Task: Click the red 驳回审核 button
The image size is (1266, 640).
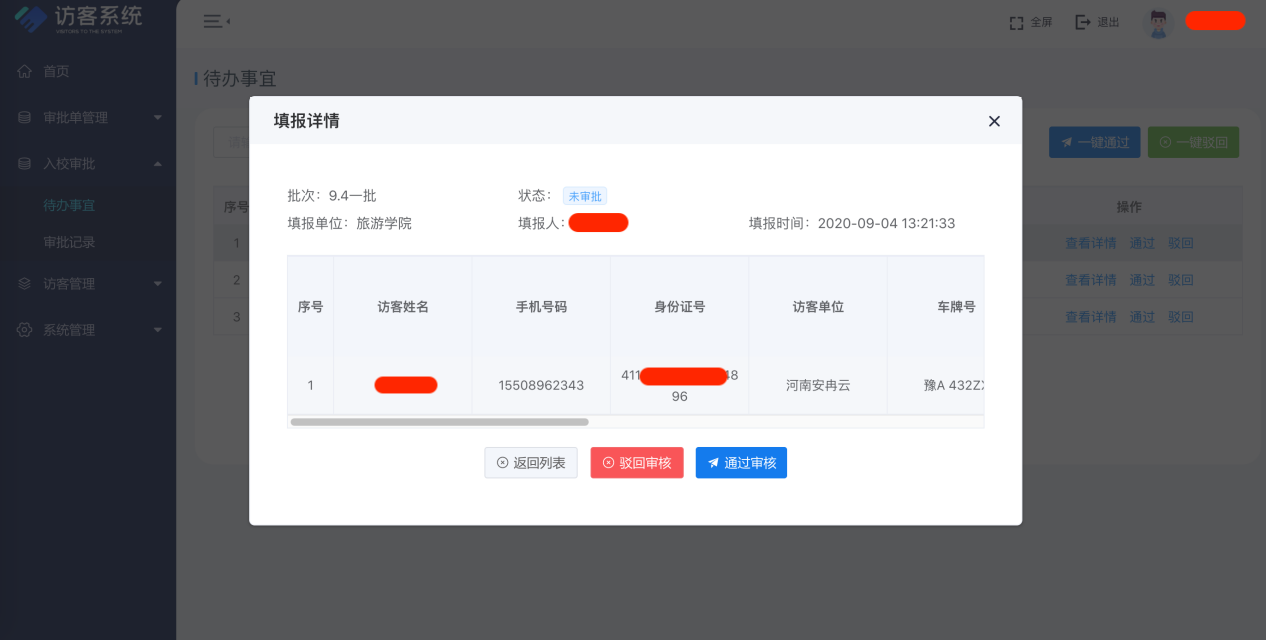Action: pyautogui.click(x=637, y=463)
